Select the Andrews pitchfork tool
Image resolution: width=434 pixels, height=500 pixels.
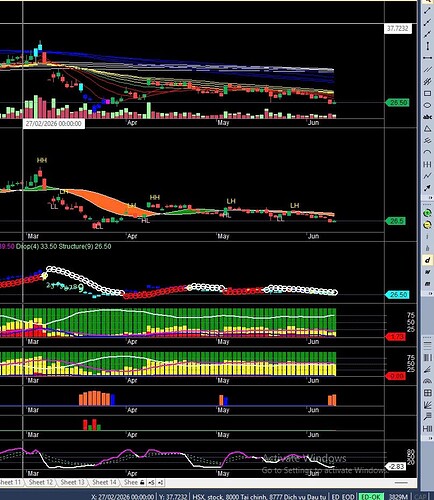coord(427,141)
